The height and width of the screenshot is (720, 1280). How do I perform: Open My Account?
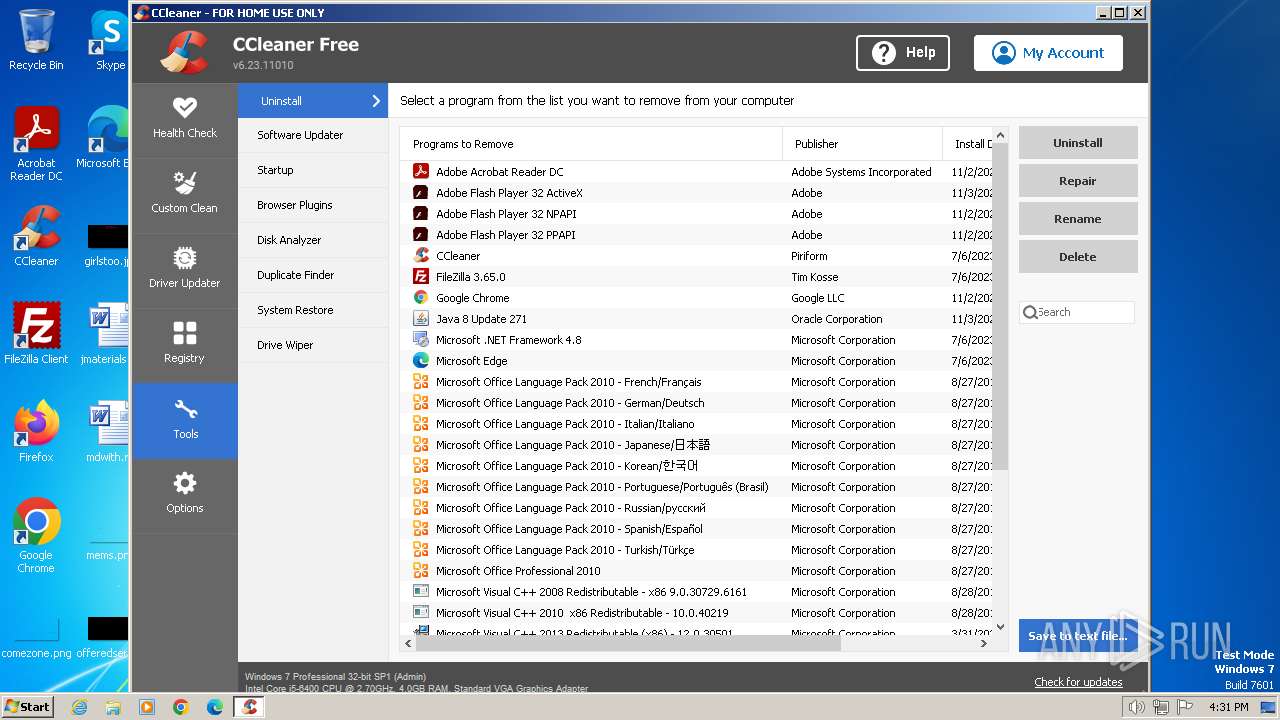pos(1048,53)
